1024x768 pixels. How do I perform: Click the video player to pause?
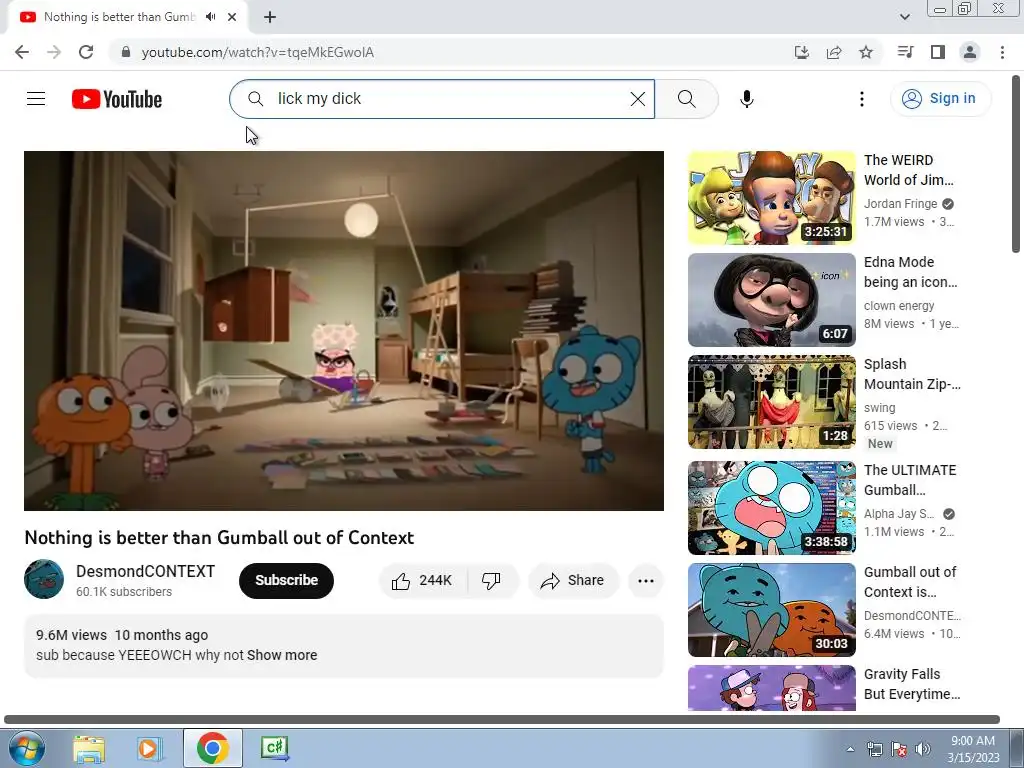[x=344, y=330]
